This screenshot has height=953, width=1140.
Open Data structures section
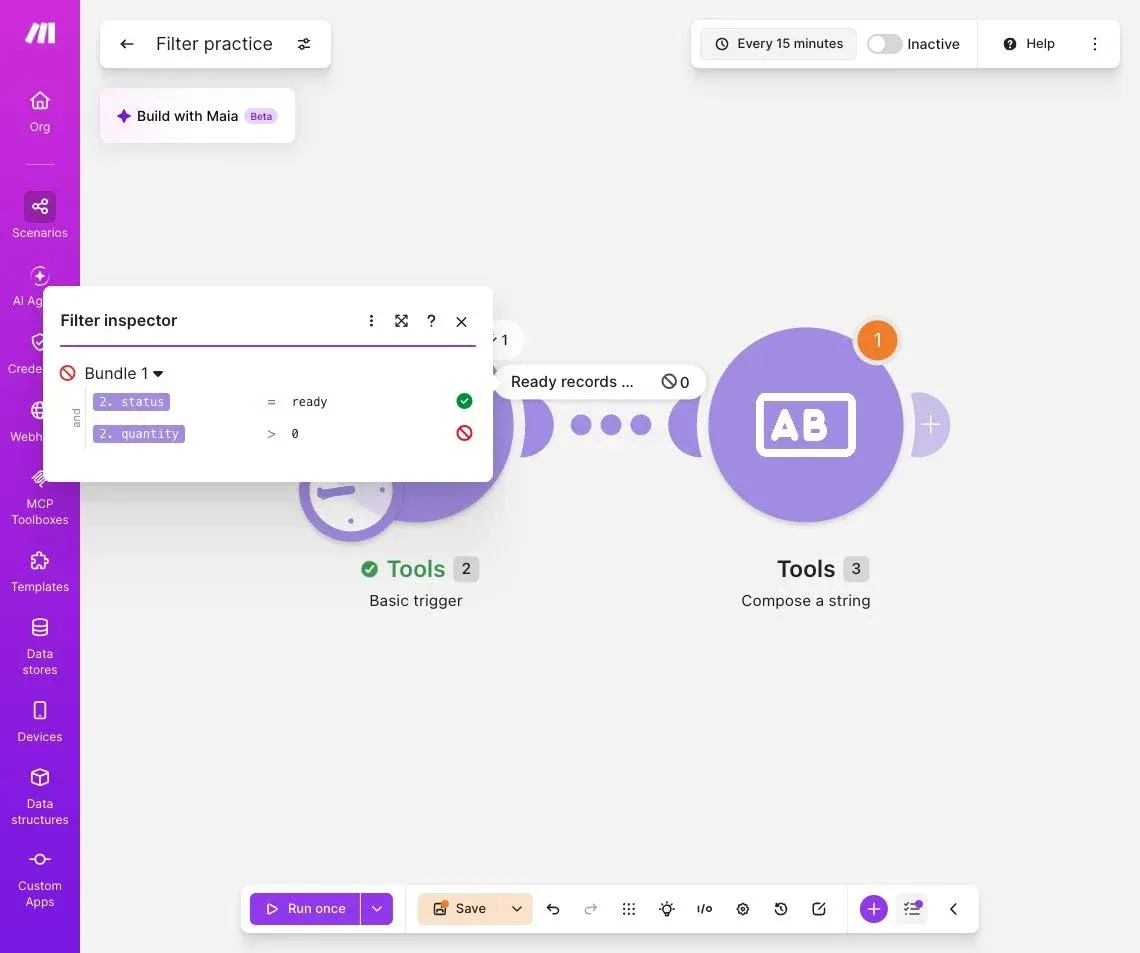tap(40, 796)
